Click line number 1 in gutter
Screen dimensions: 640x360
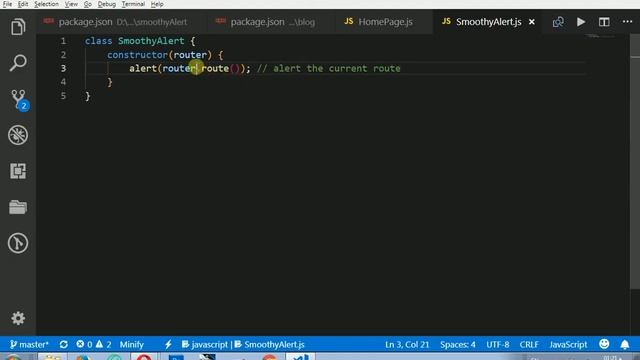coord(63,41)
